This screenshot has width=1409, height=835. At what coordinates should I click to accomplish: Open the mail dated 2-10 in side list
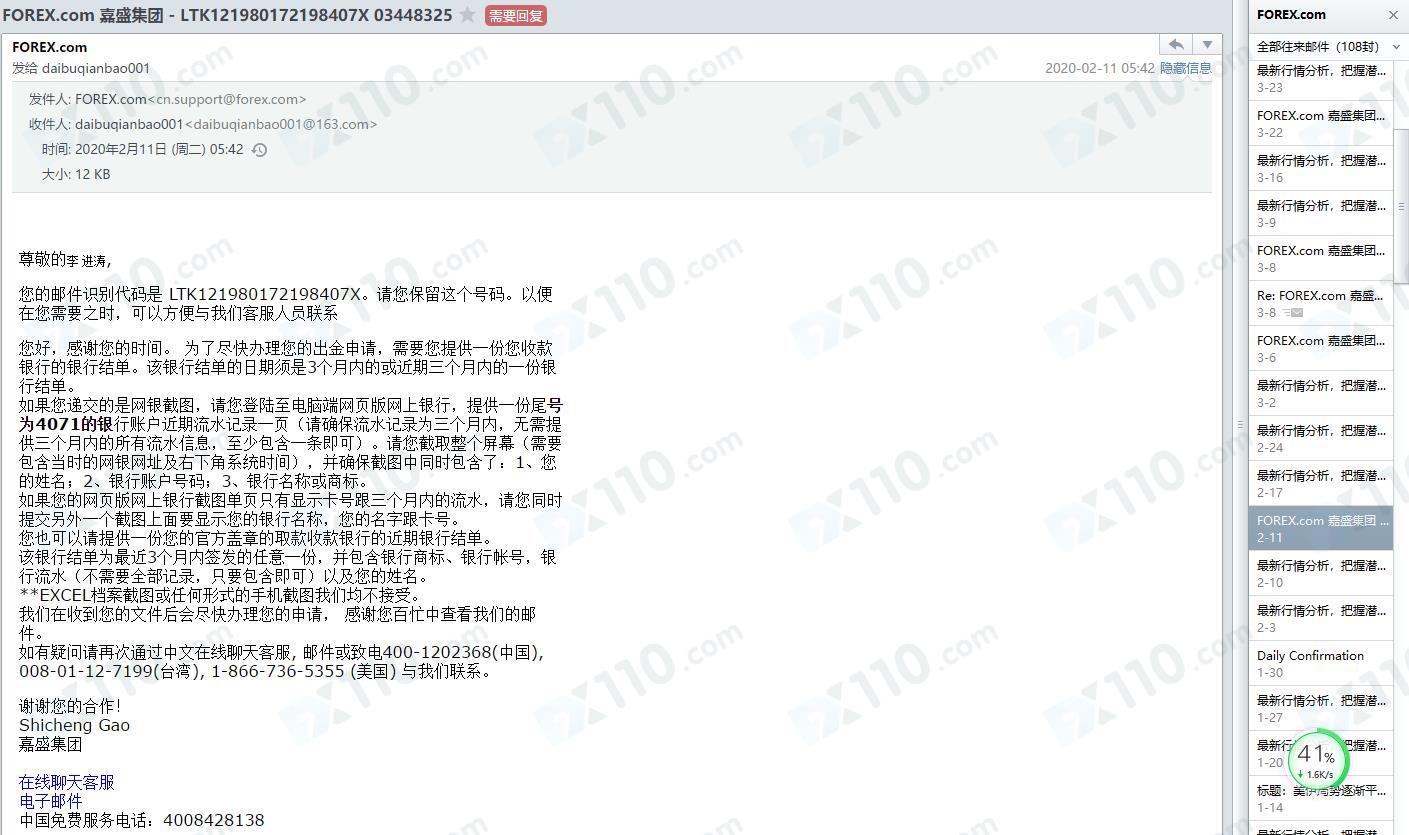point(1321,573)
